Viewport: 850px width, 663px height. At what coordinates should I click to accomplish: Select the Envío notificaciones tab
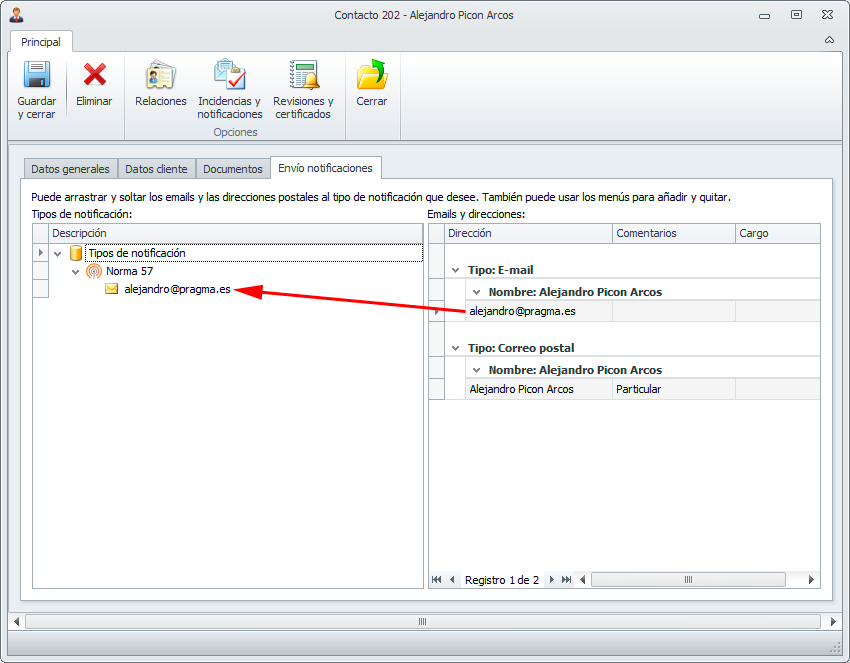(325, 168)
